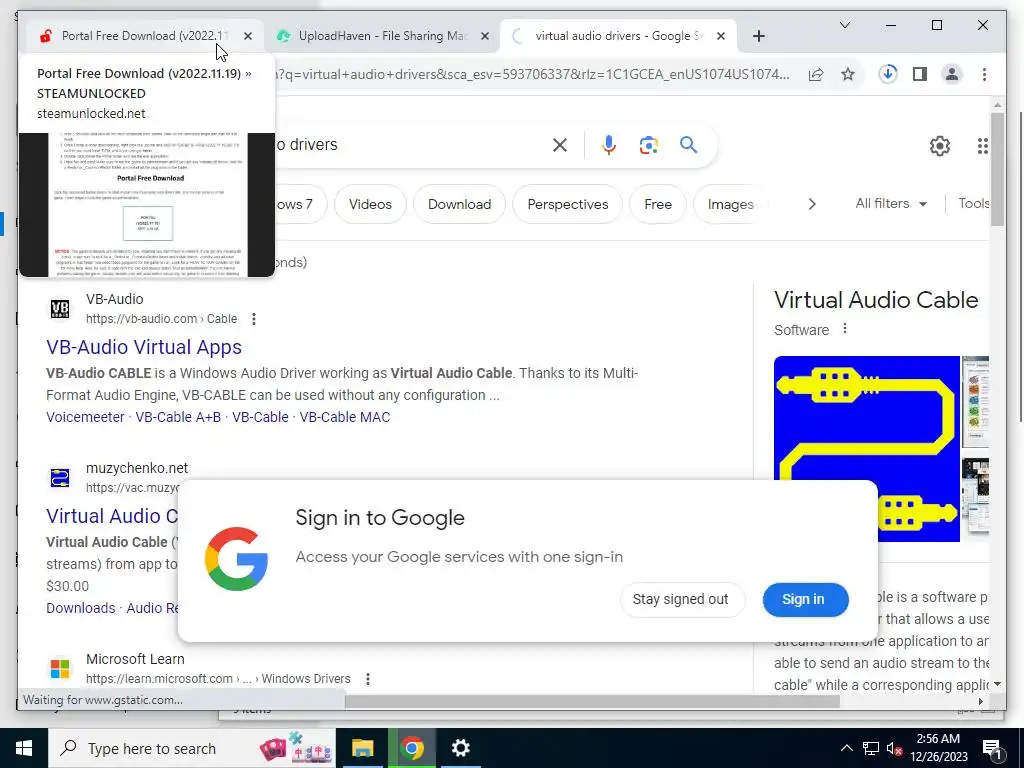The image size is (1024, 768).
Task: Click the magnifier search button
Action: 688,144
